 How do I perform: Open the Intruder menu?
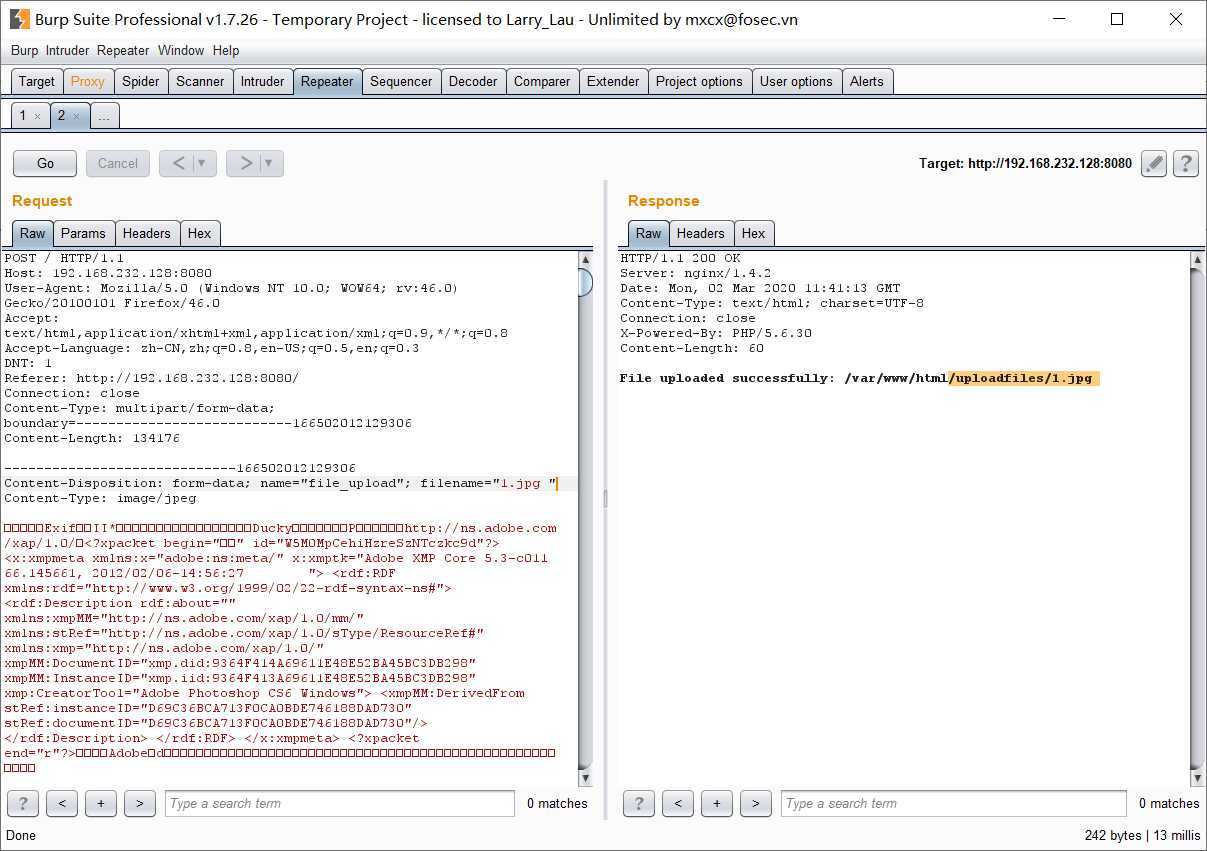pos(67,50)
